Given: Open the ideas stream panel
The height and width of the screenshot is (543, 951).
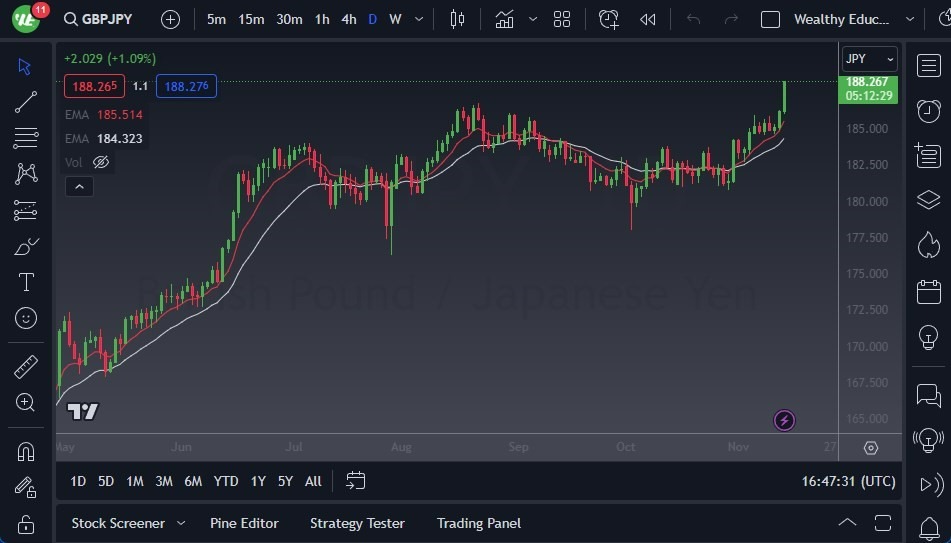Looking at the screenshot, I should pos(929,440).
